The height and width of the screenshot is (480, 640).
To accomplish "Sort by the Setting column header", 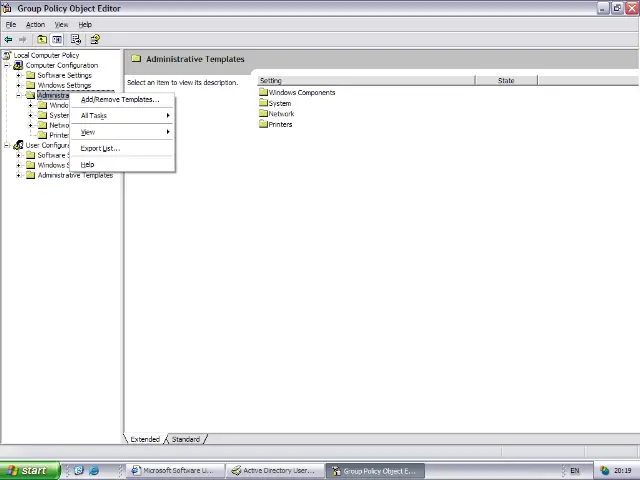I will (366, 80).
